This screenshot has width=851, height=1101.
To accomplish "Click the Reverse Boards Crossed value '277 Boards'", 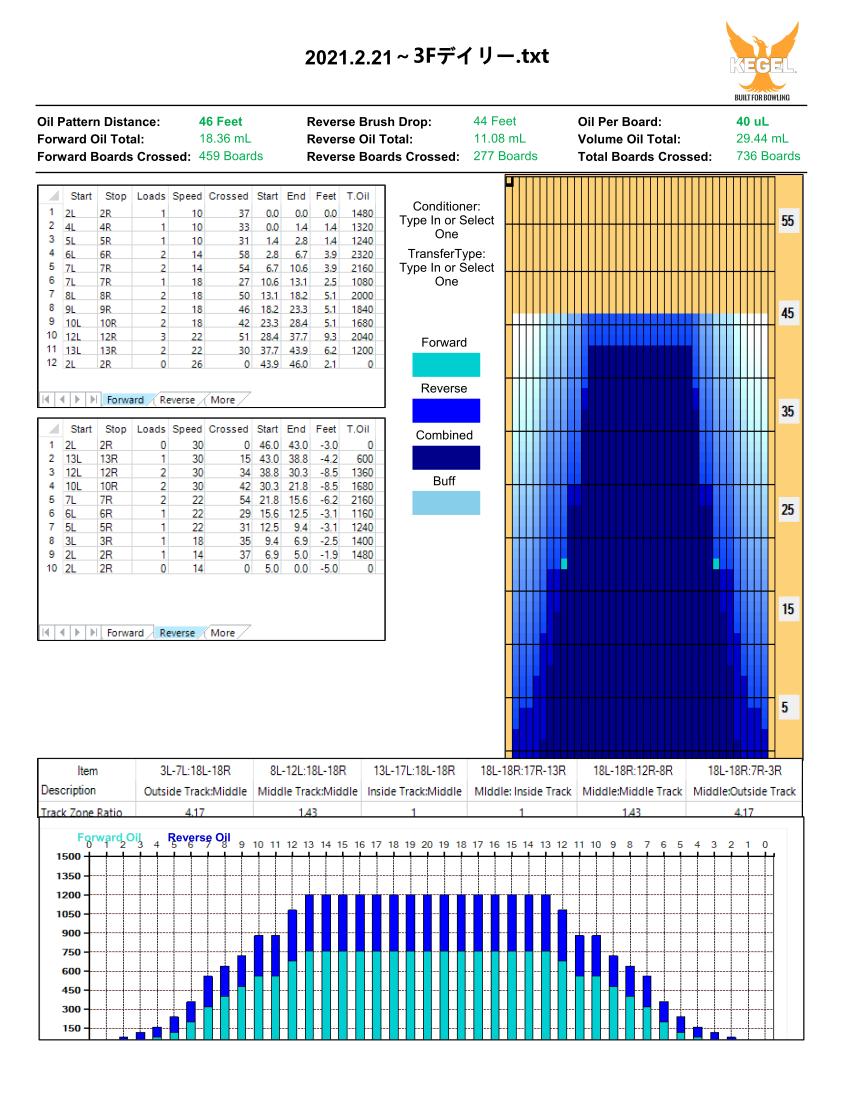I will point(506,156).
